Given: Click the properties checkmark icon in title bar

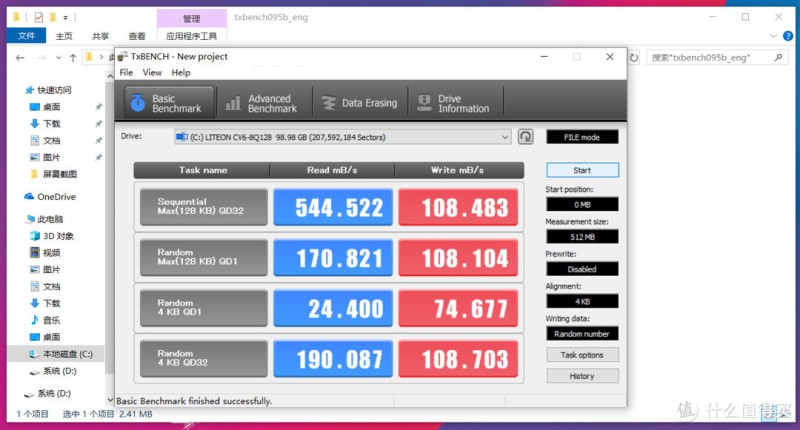Looking at the screenshot, I should [39, 17].
